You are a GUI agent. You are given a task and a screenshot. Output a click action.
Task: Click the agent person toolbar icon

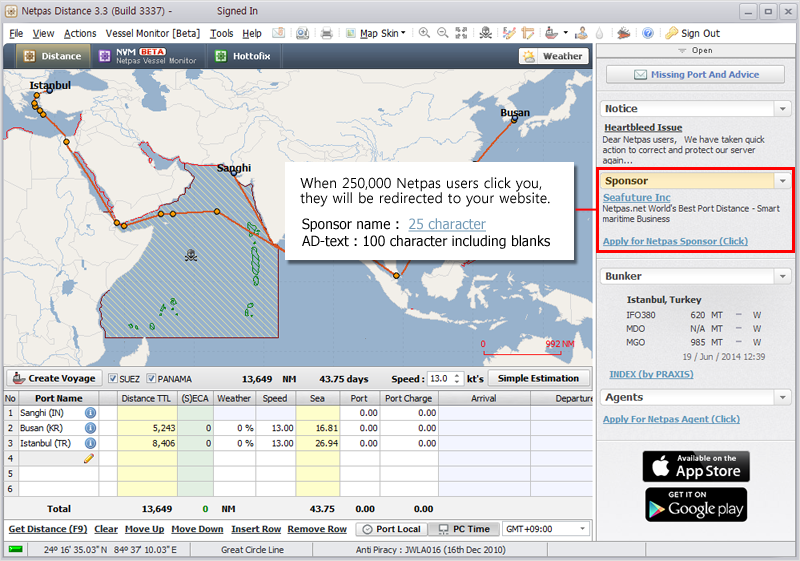coord(581,33)
